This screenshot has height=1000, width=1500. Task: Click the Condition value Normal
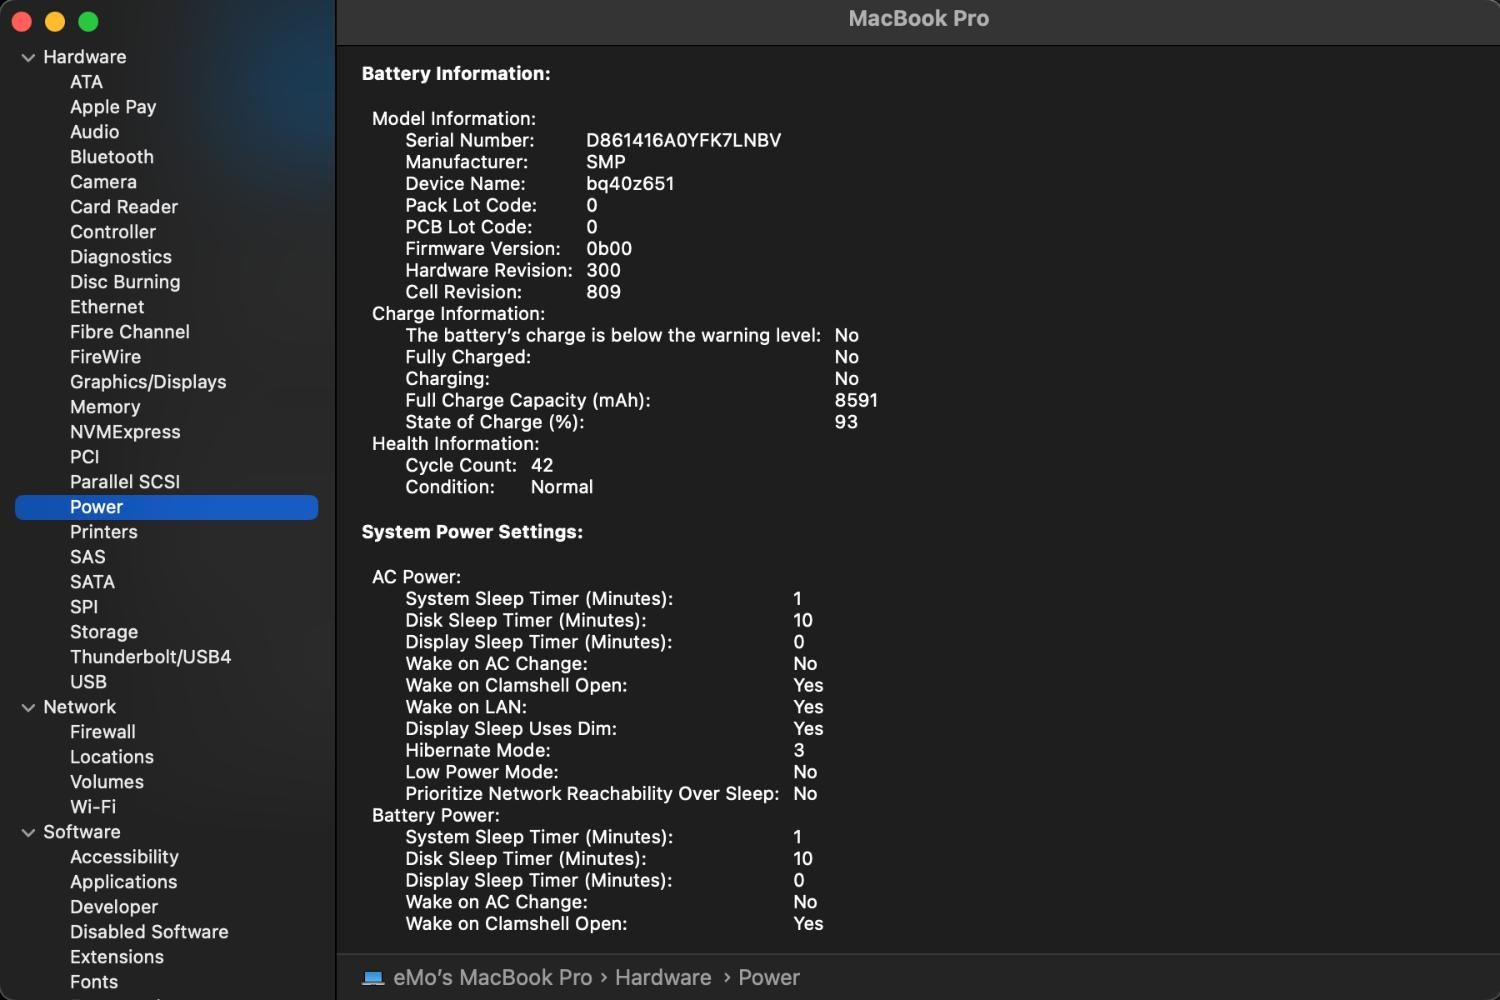point(562,487)
